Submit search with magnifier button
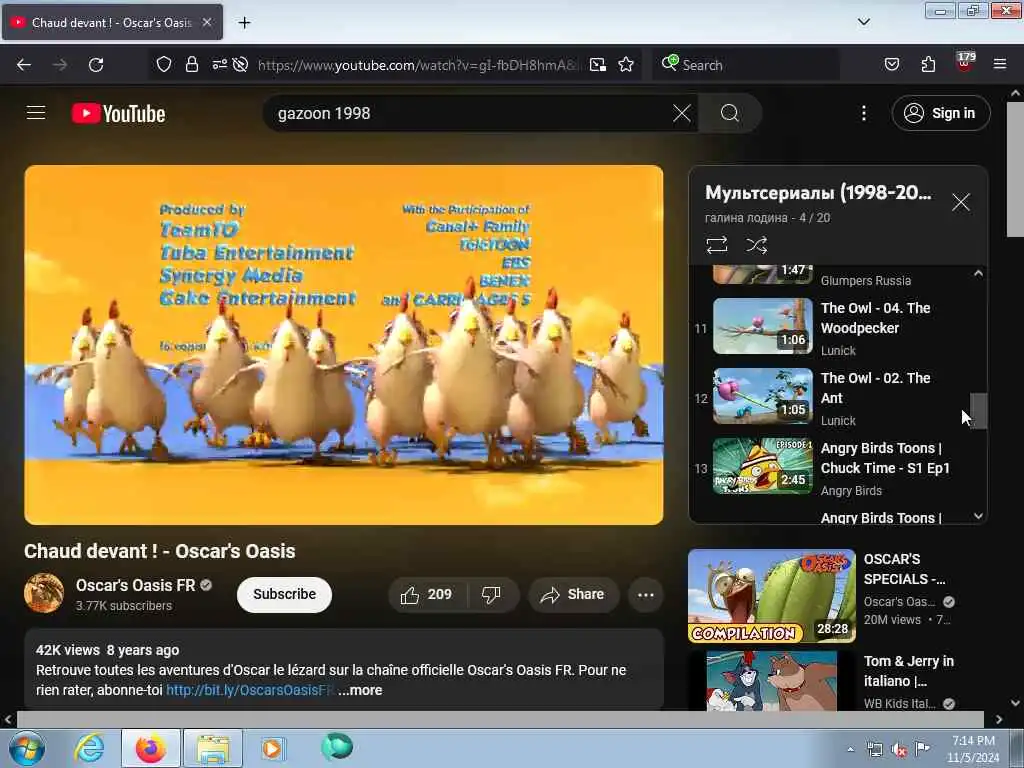Screen dimensions: 1024x768 (x=729, y=113)
